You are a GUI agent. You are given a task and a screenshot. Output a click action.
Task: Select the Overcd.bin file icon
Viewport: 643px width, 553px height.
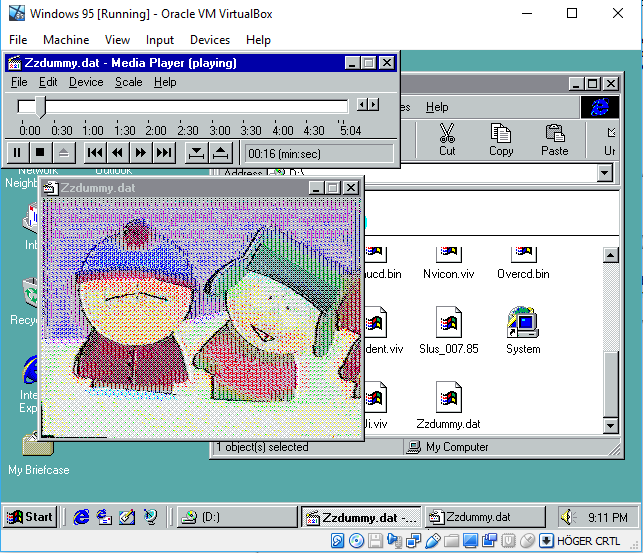tap(523, 254)
